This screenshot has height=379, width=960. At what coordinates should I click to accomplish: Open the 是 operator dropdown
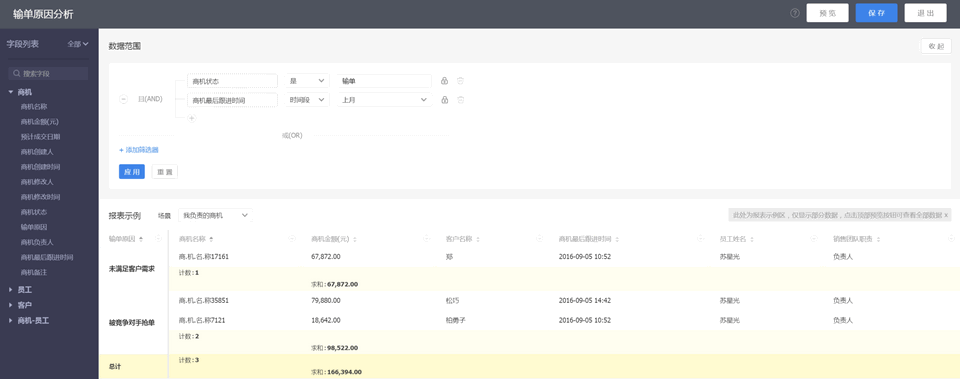click(306, 81)
